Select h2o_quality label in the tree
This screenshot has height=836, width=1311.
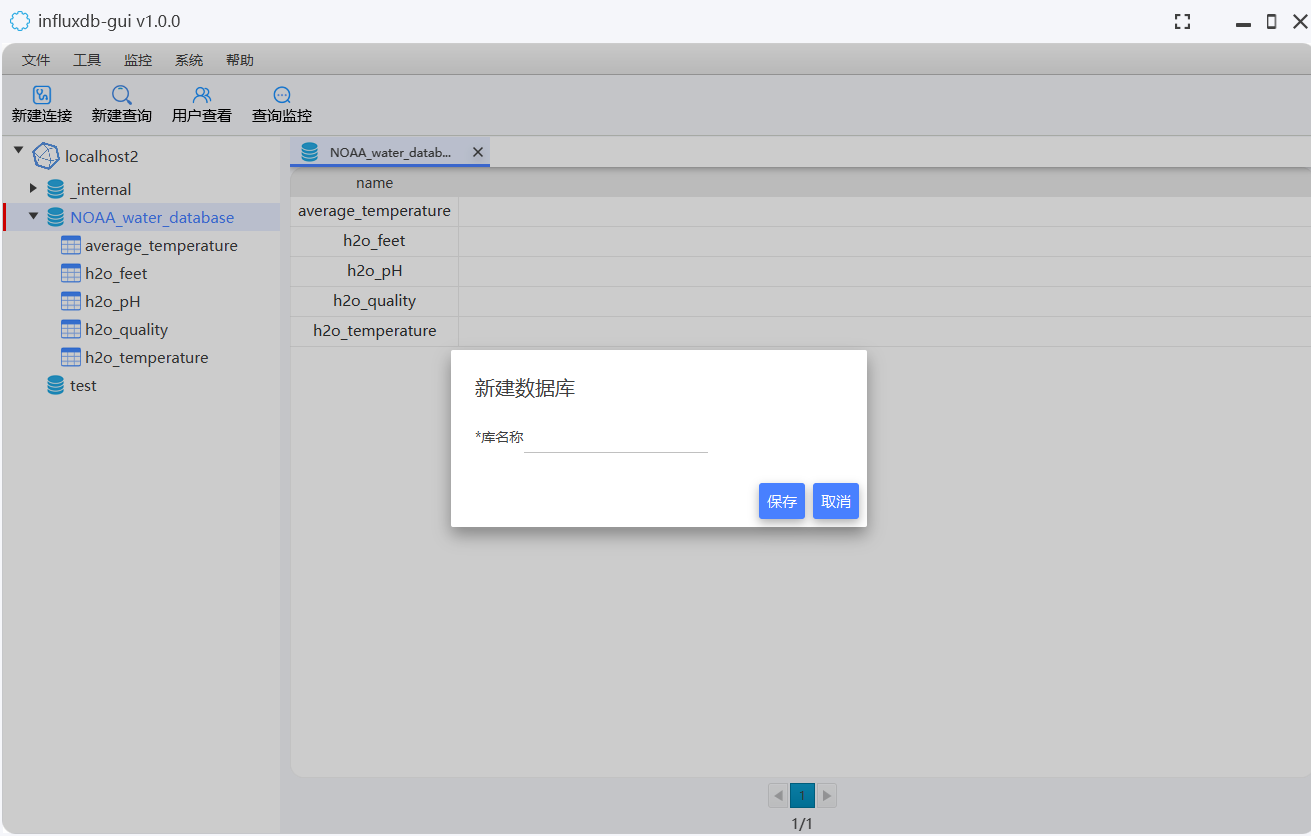(127, 330)
